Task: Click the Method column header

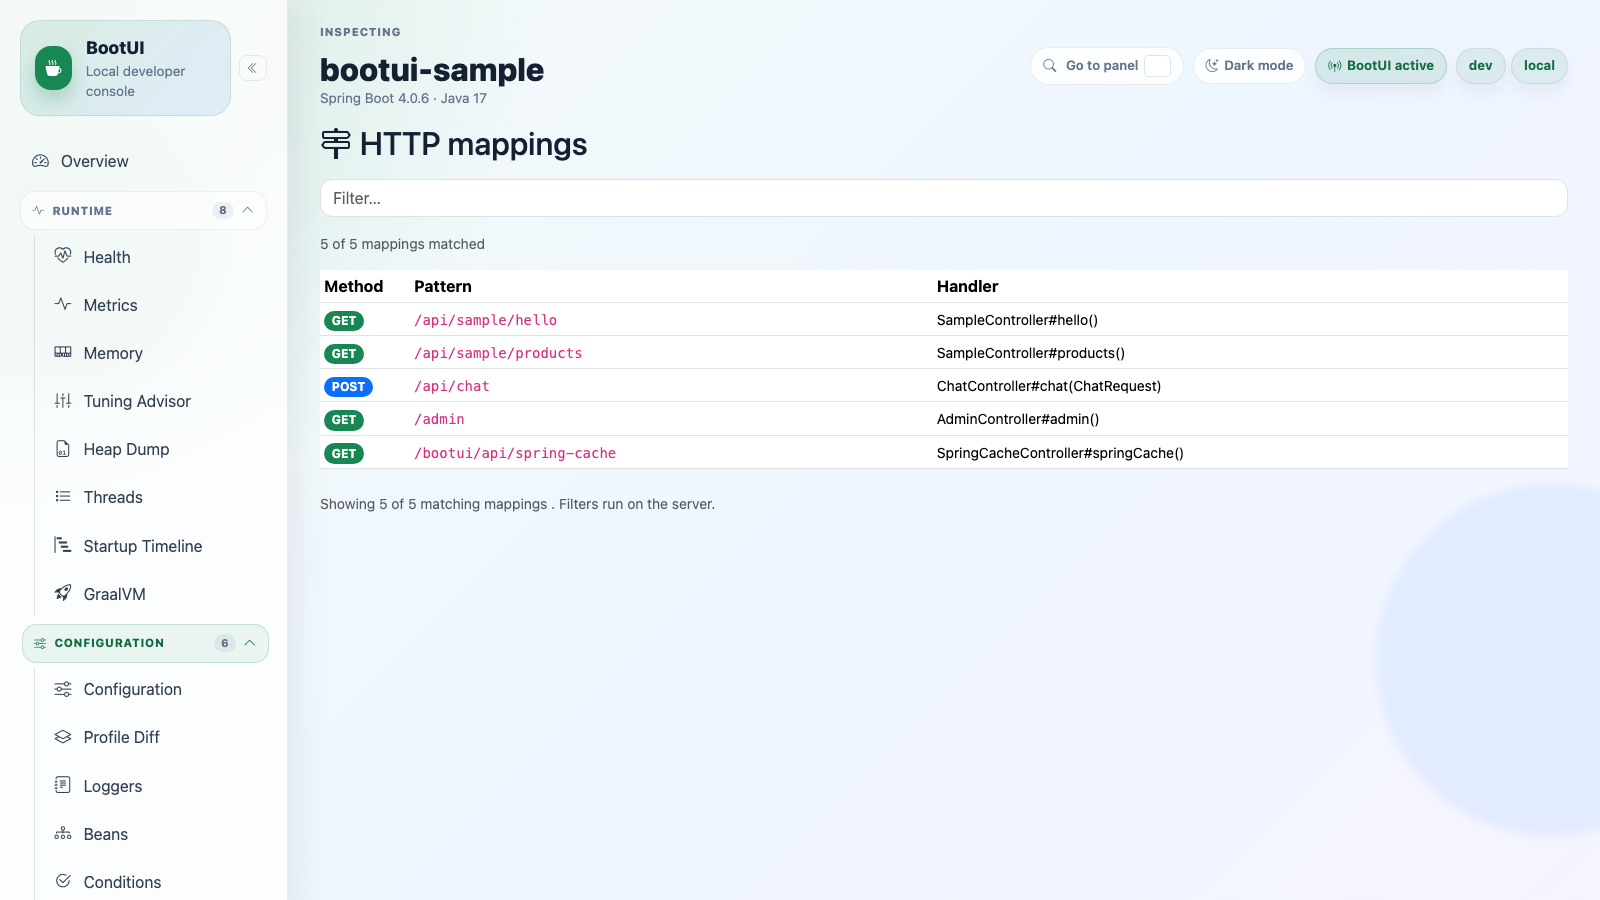Action: (354, 286)
